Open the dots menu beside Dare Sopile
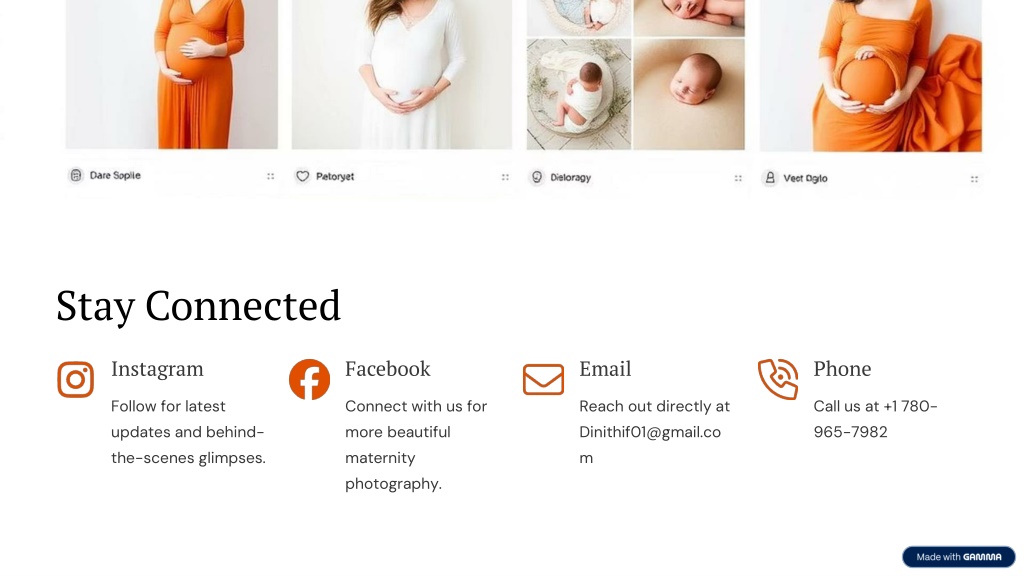Viewport: 1024px width, 576px height. (270, 176)
